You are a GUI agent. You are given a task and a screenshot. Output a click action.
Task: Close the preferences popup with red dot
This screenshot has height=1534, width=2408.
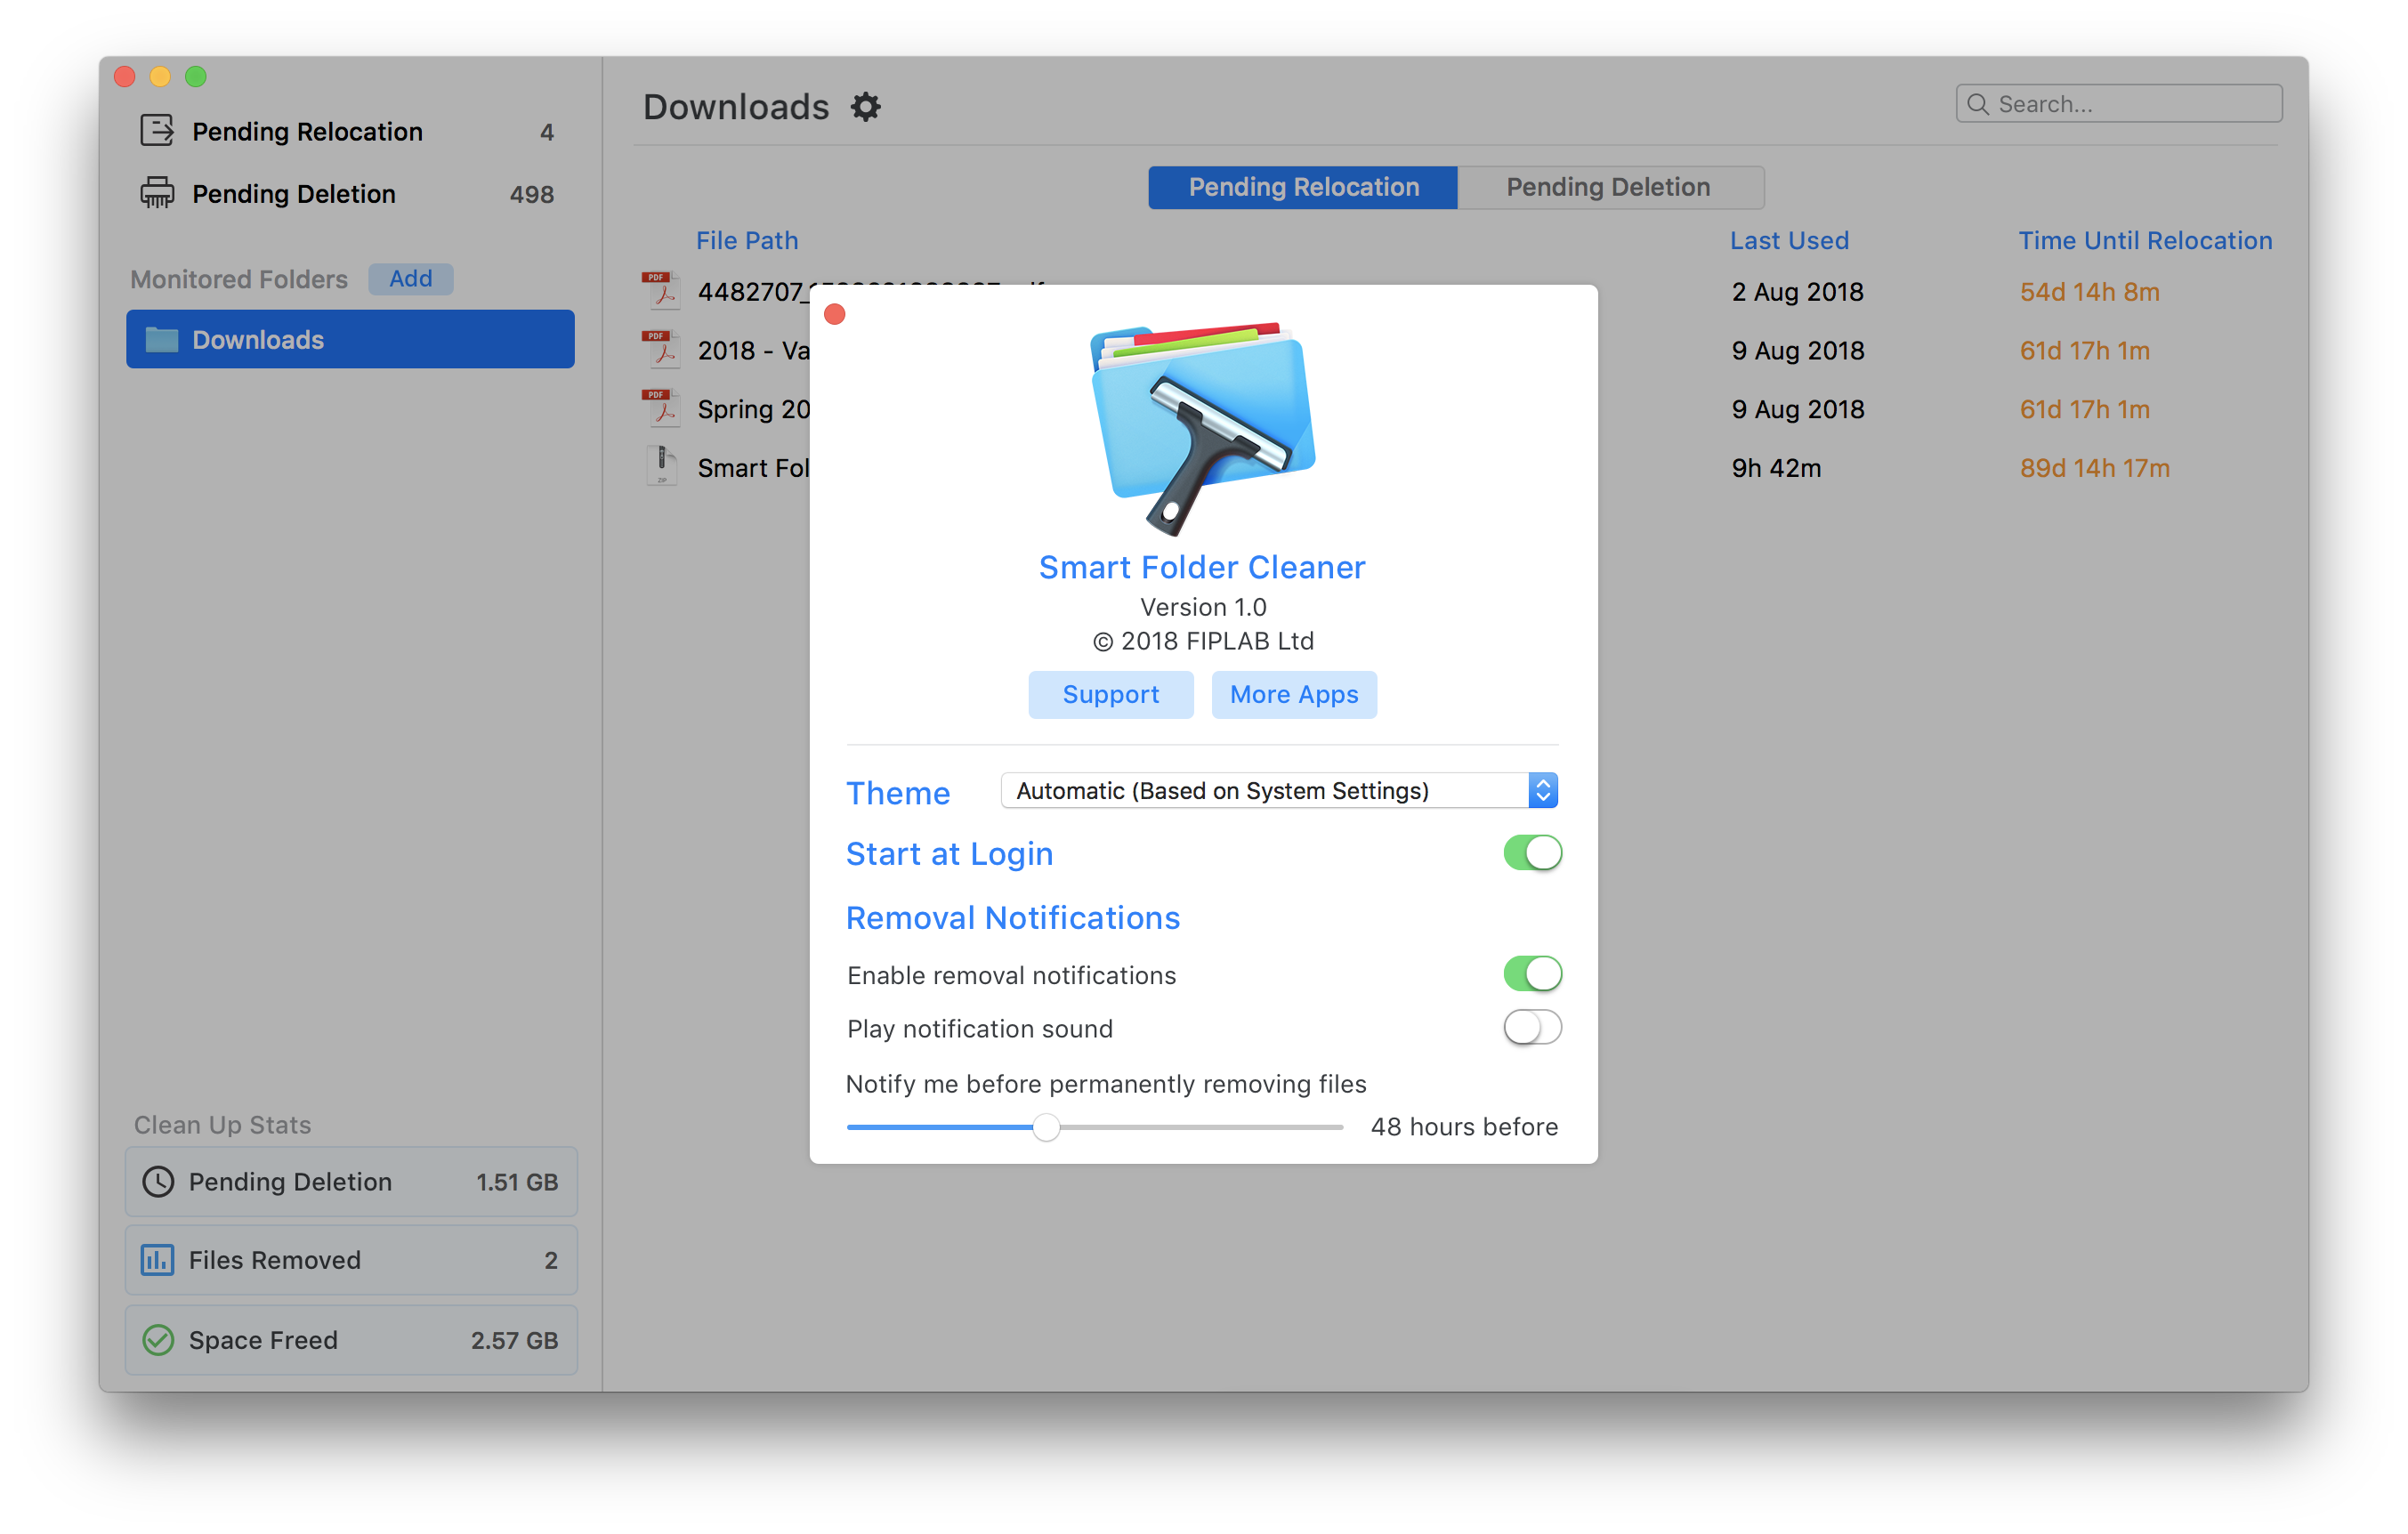pos(835,315)
